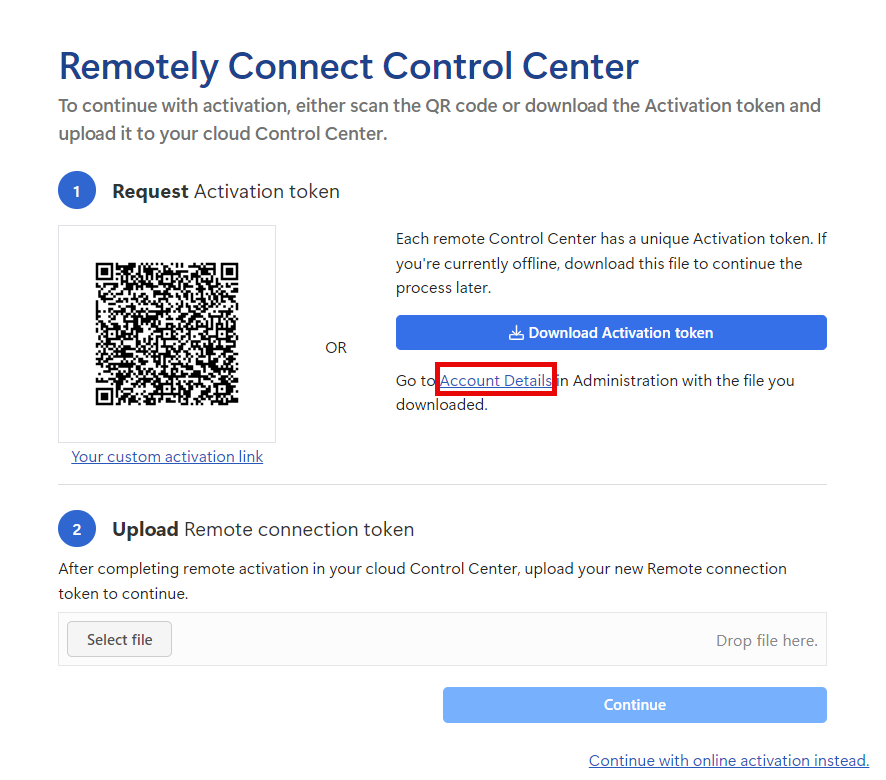Click the OR separator text
Image resolution: width=886 pixels, height=780 pixels.
(x=336, y=348)
